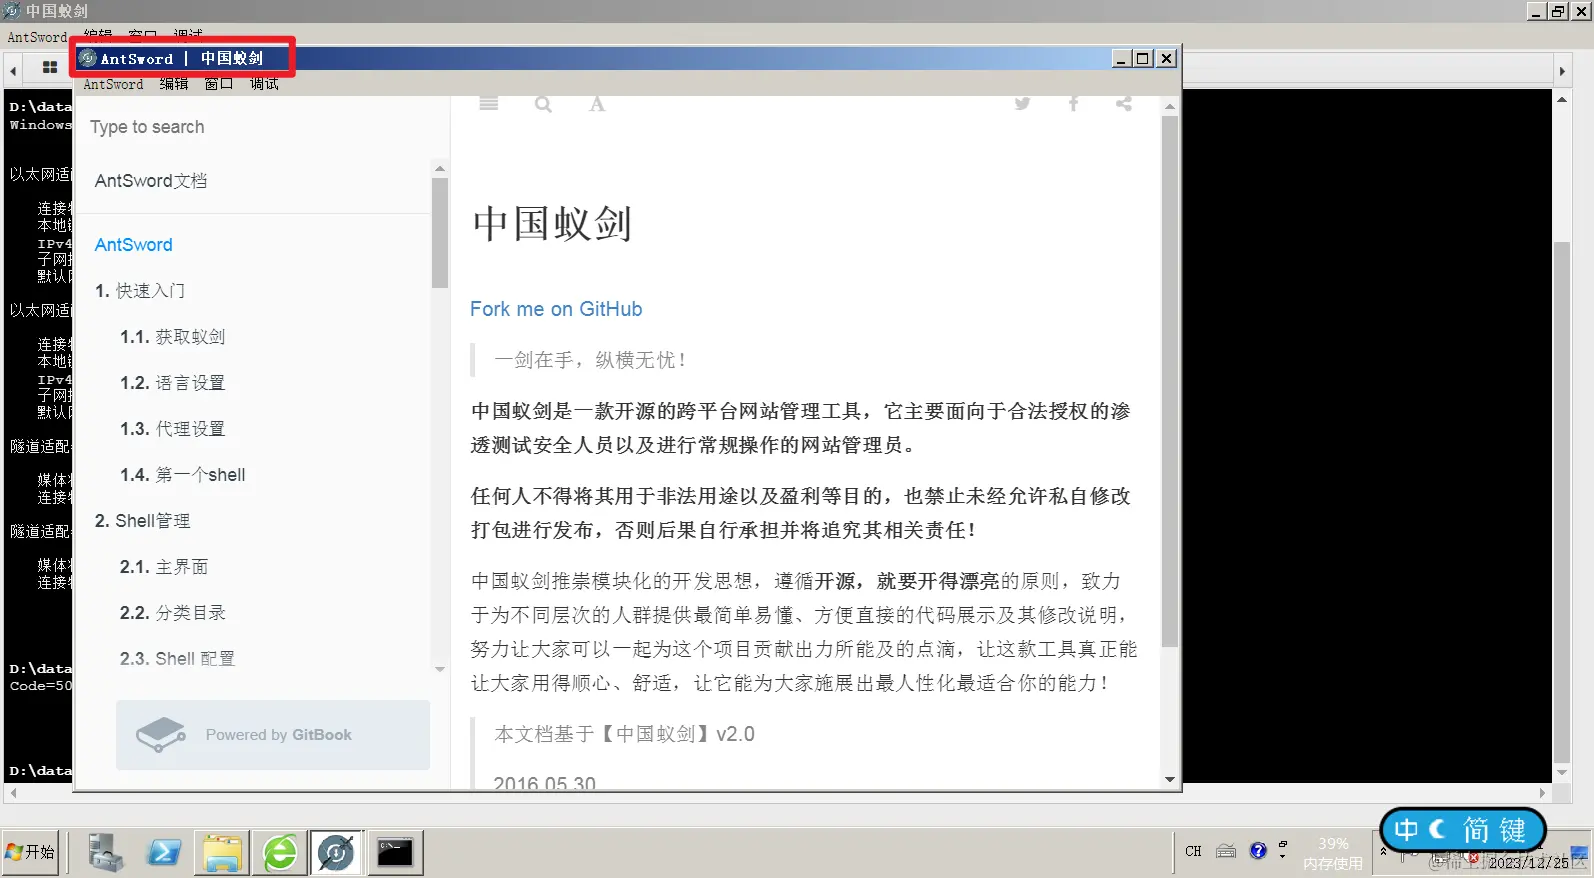1594x878 pixels.
Task: Click the CH language indicator
Action: tap(1193, 851)
